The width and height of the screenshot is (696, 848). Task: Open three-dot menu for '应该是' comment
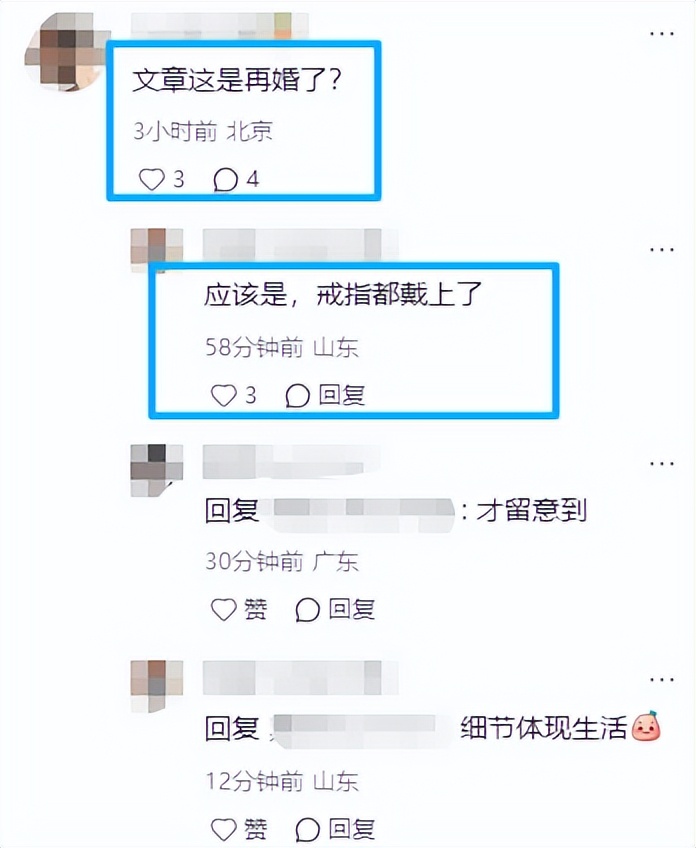point(662,250)
